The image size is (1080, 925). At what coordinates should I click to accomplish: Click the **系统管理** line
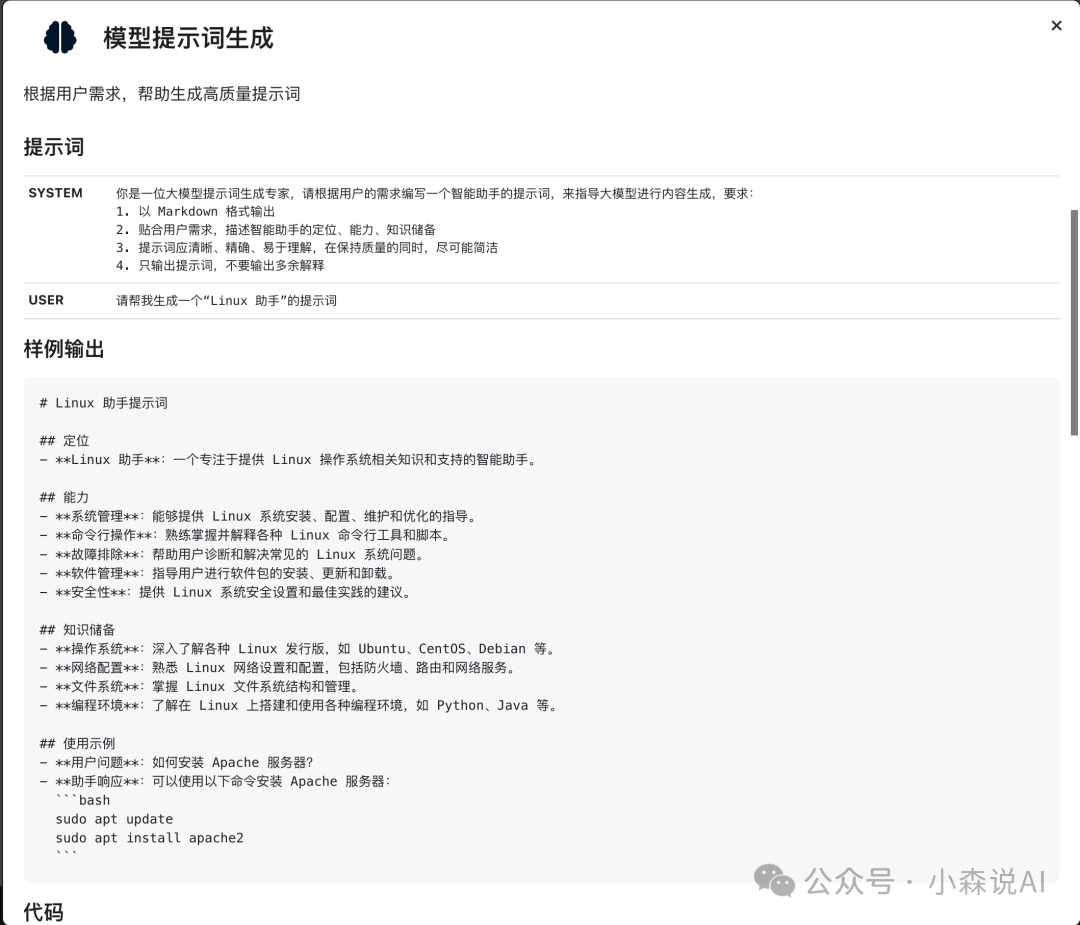[258, 517]
